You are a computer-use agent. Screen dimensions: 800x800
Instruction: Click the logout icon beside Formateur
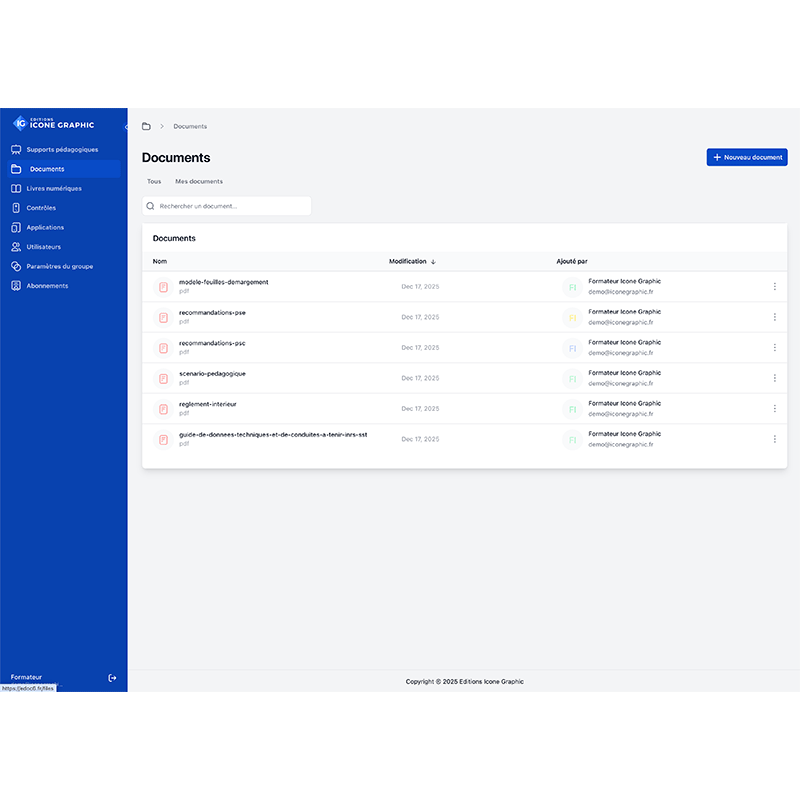click(x=112, y=678)
